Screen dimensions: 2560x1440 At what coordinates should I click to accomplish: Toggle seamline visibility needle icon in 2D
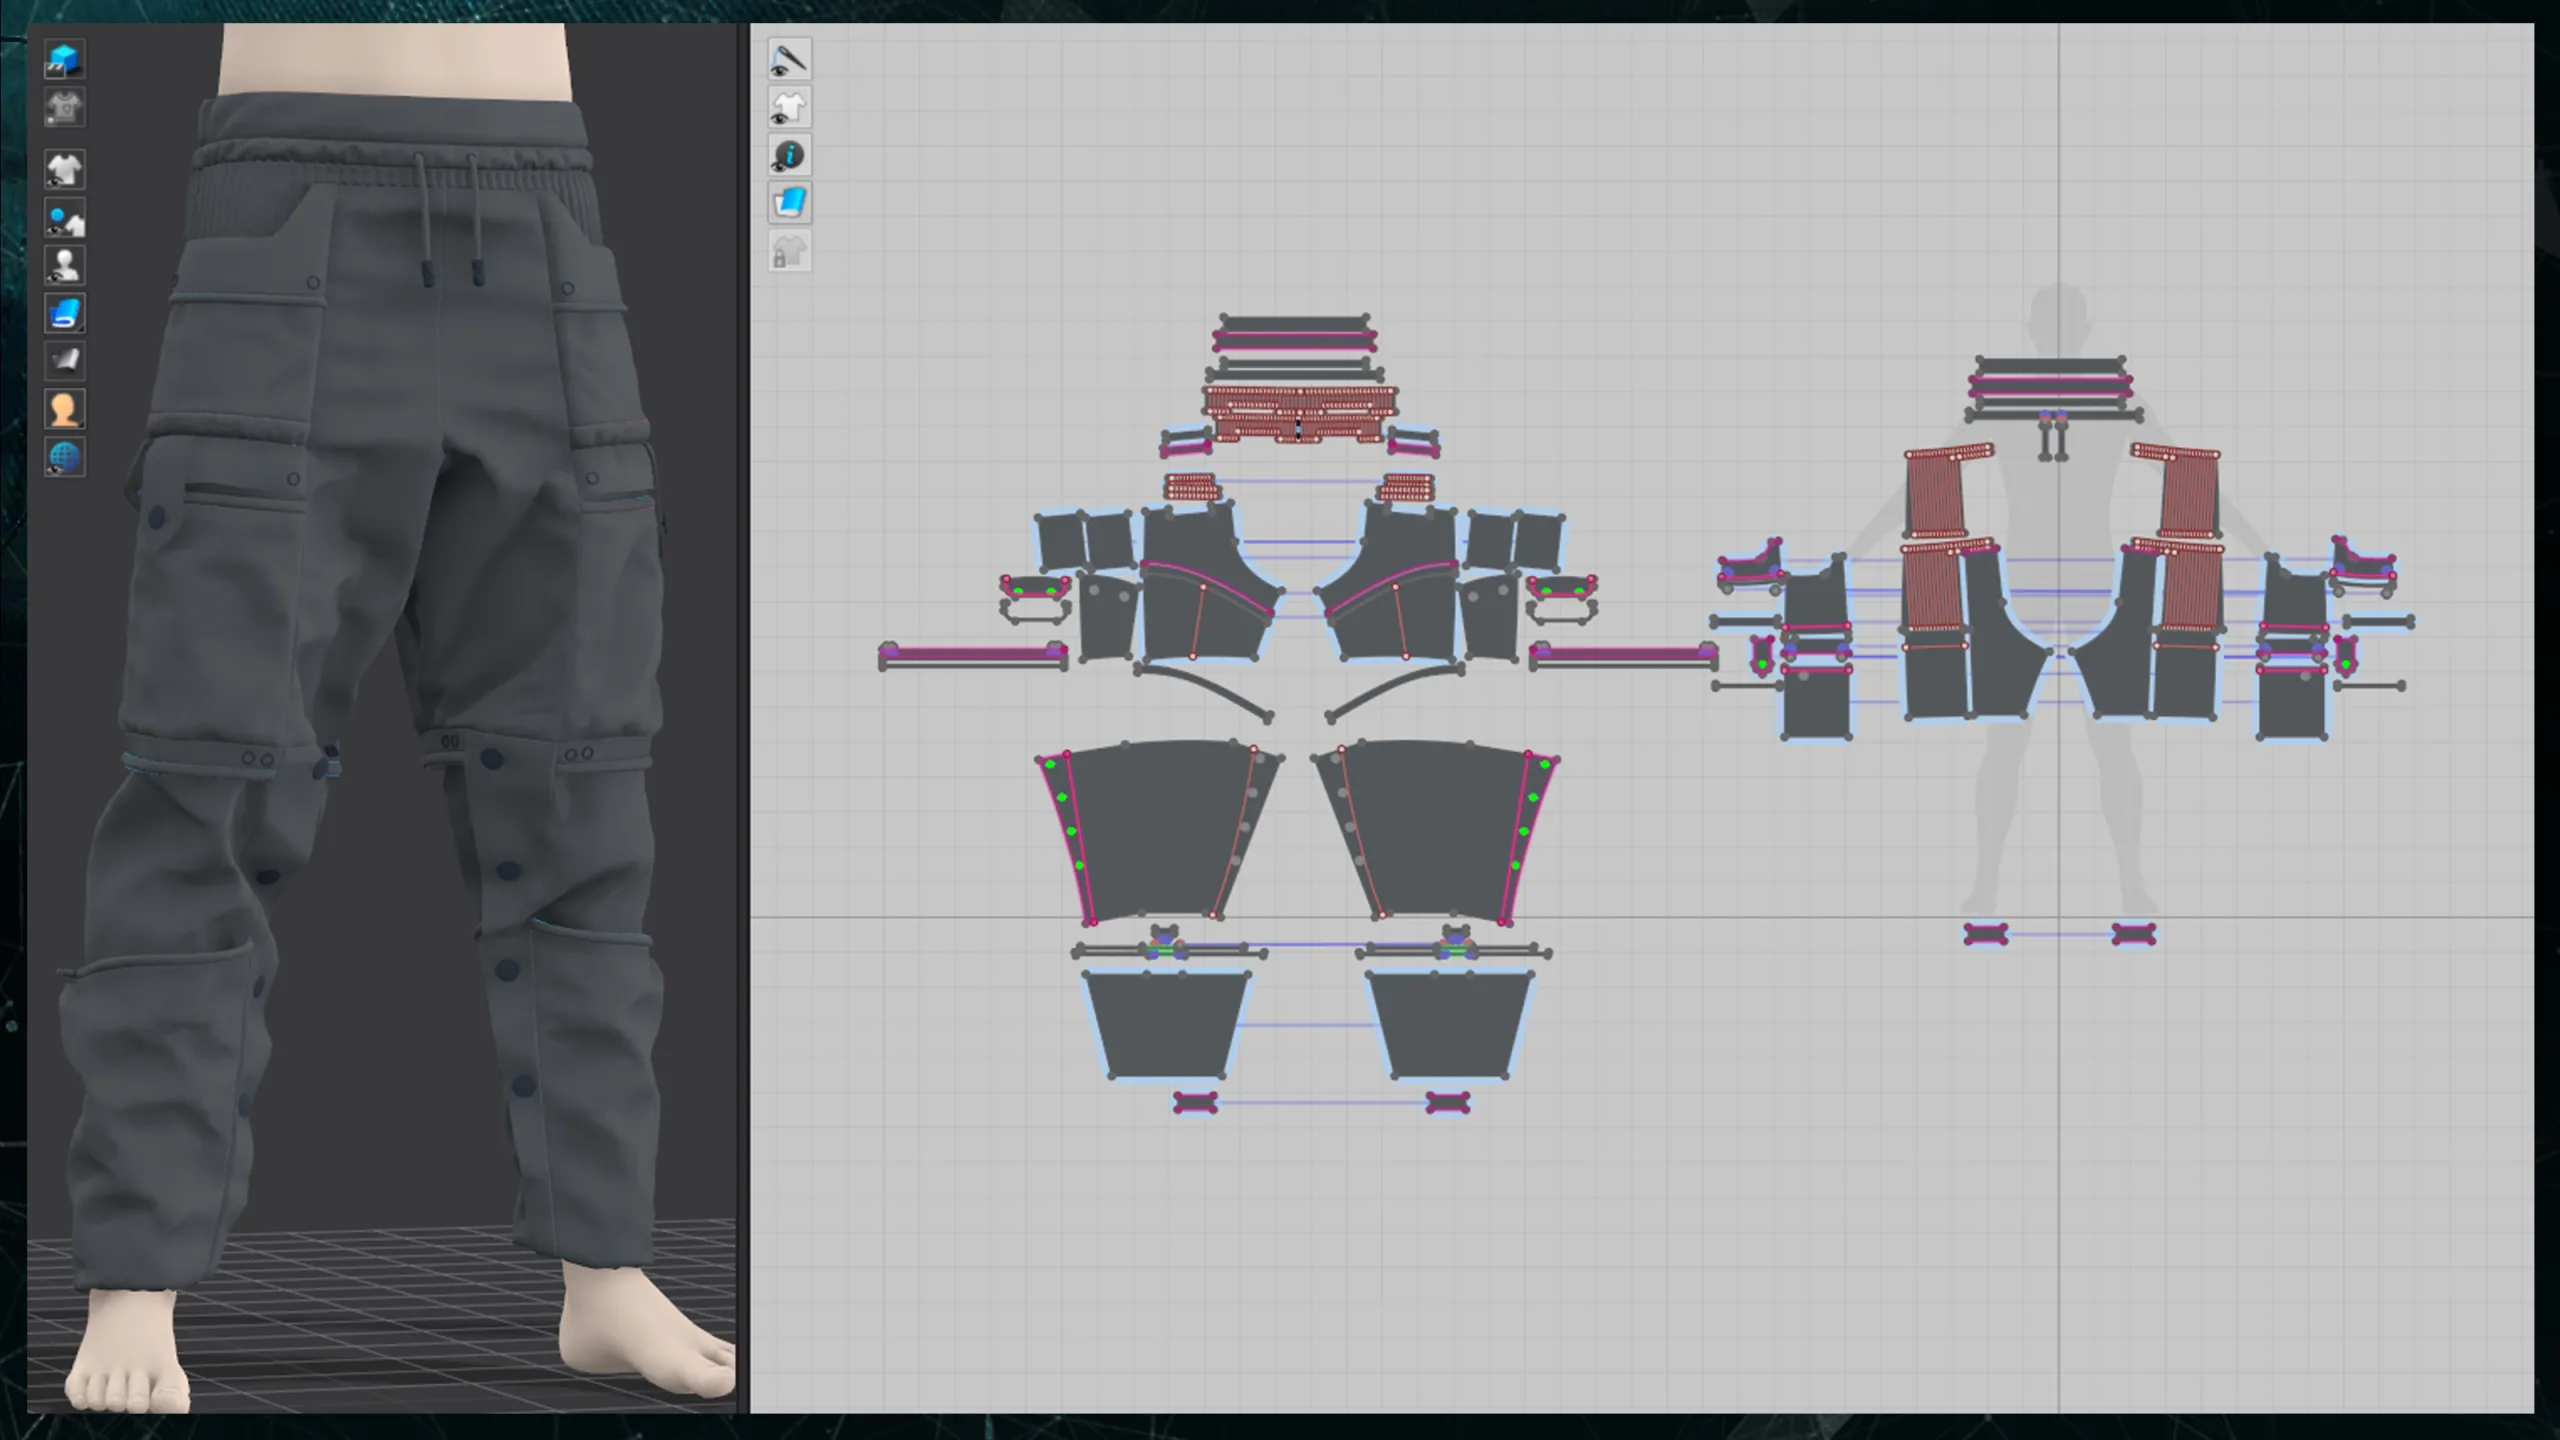tap(789, 60)
